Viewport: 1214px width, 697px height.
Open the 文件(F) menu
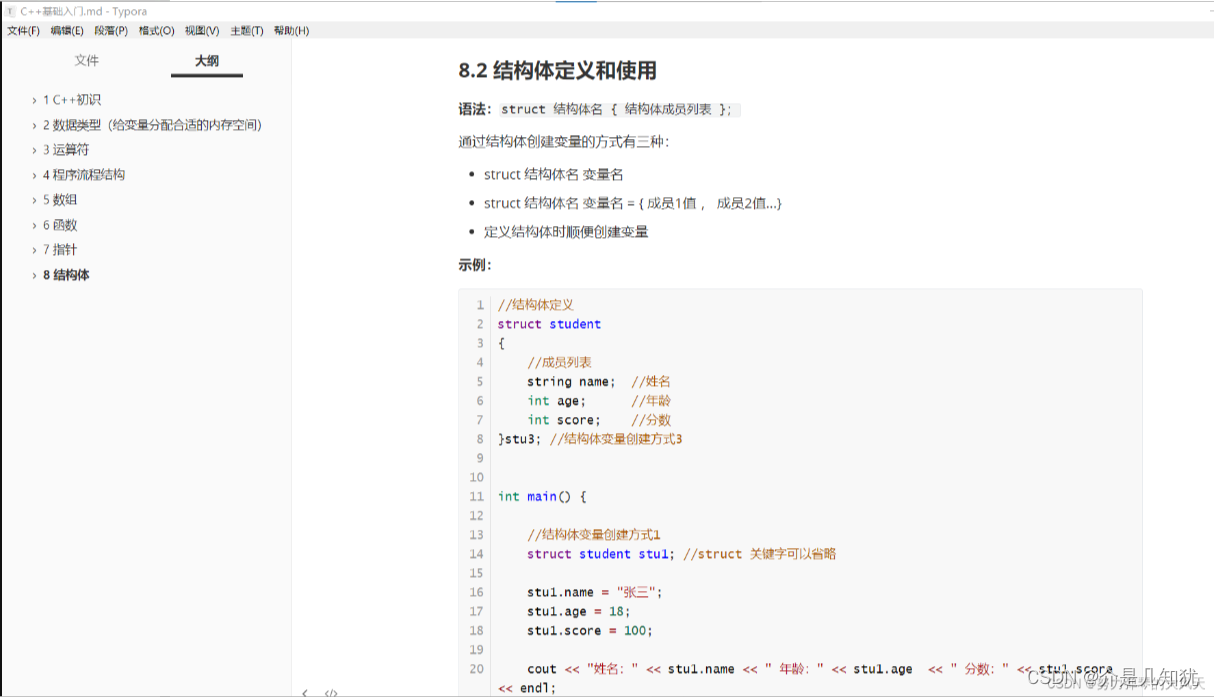[23, 31]
